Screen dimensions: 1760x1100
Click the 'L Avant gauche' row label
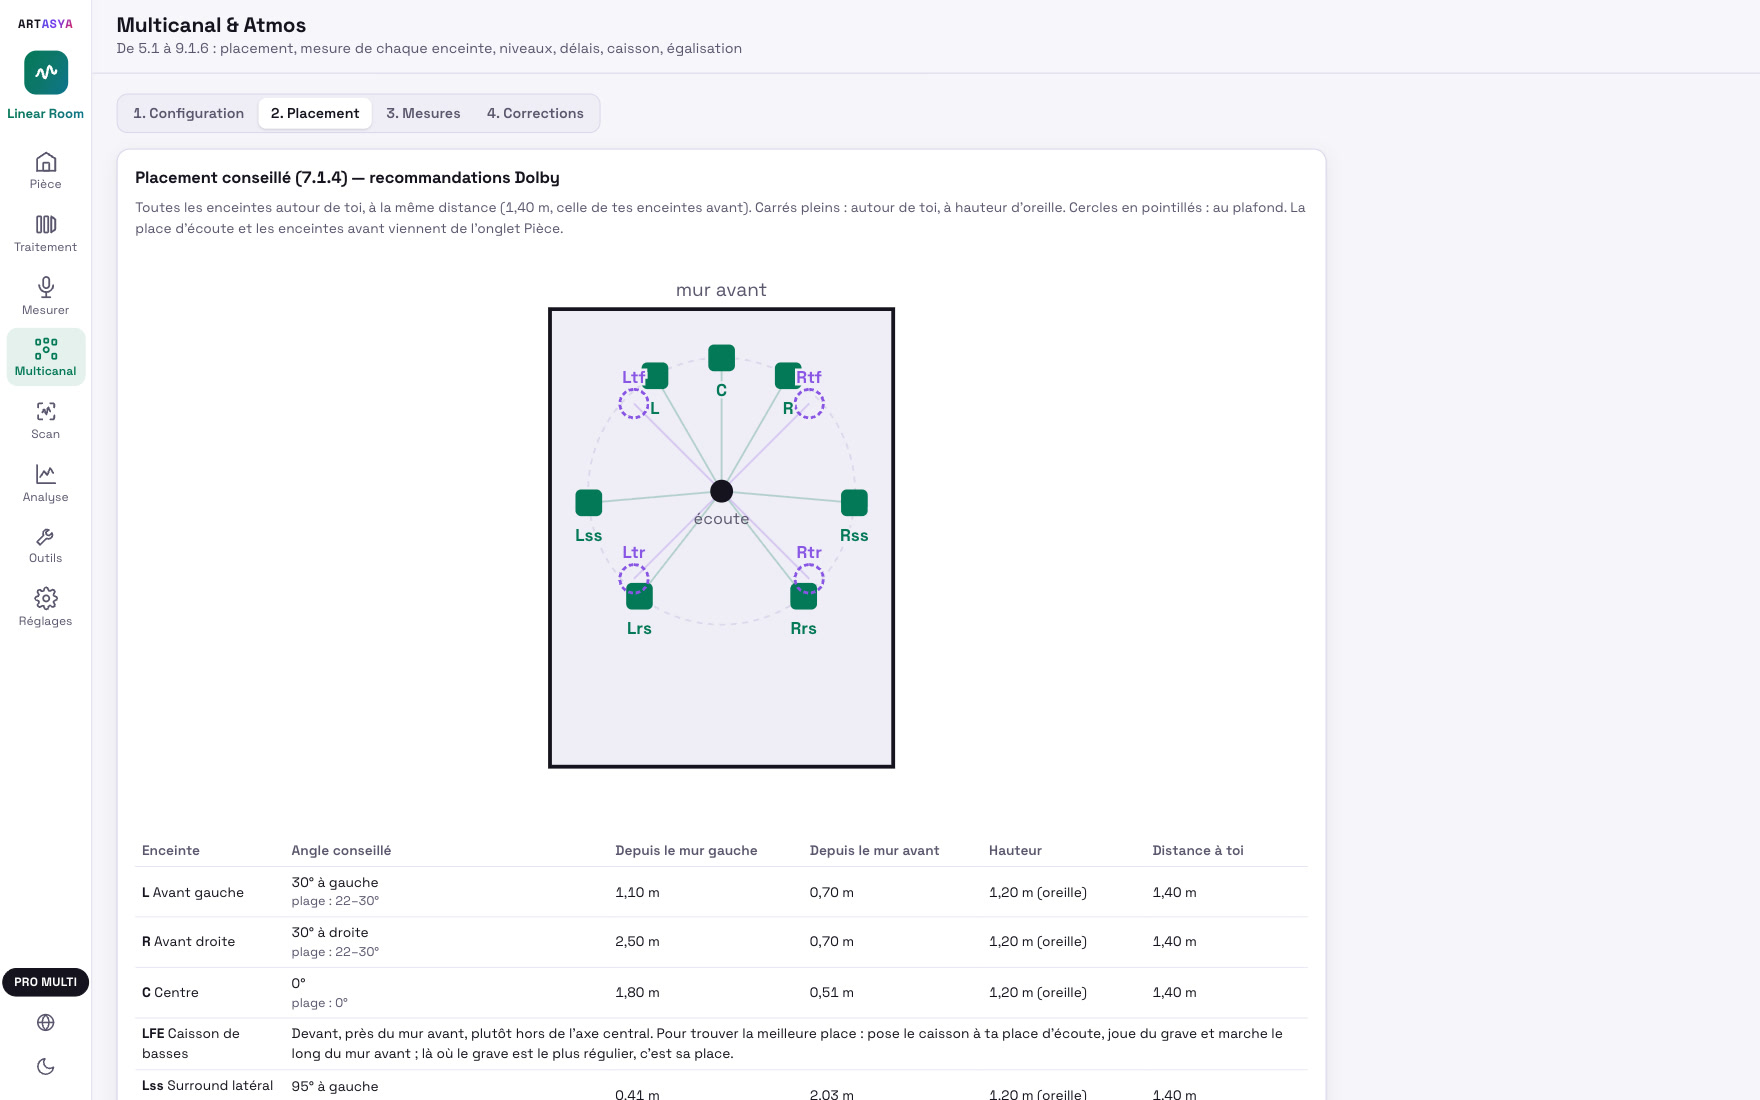(x=193, y=892)
